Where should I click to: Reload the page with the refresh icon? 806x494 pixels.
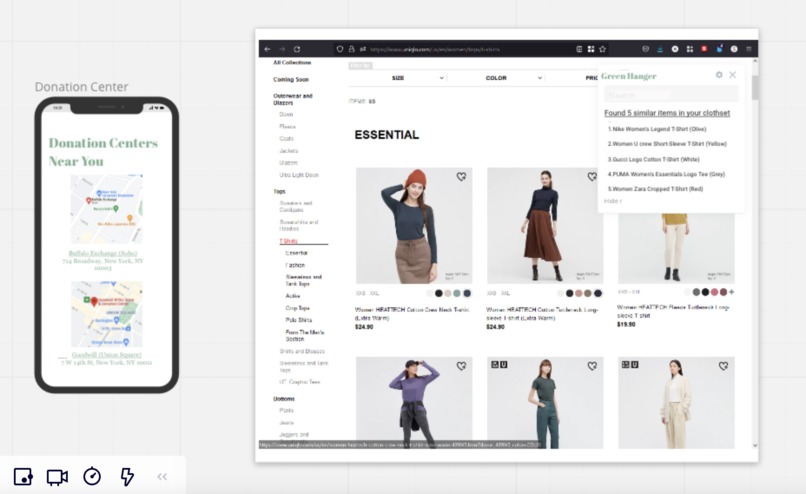pos(297,49)
